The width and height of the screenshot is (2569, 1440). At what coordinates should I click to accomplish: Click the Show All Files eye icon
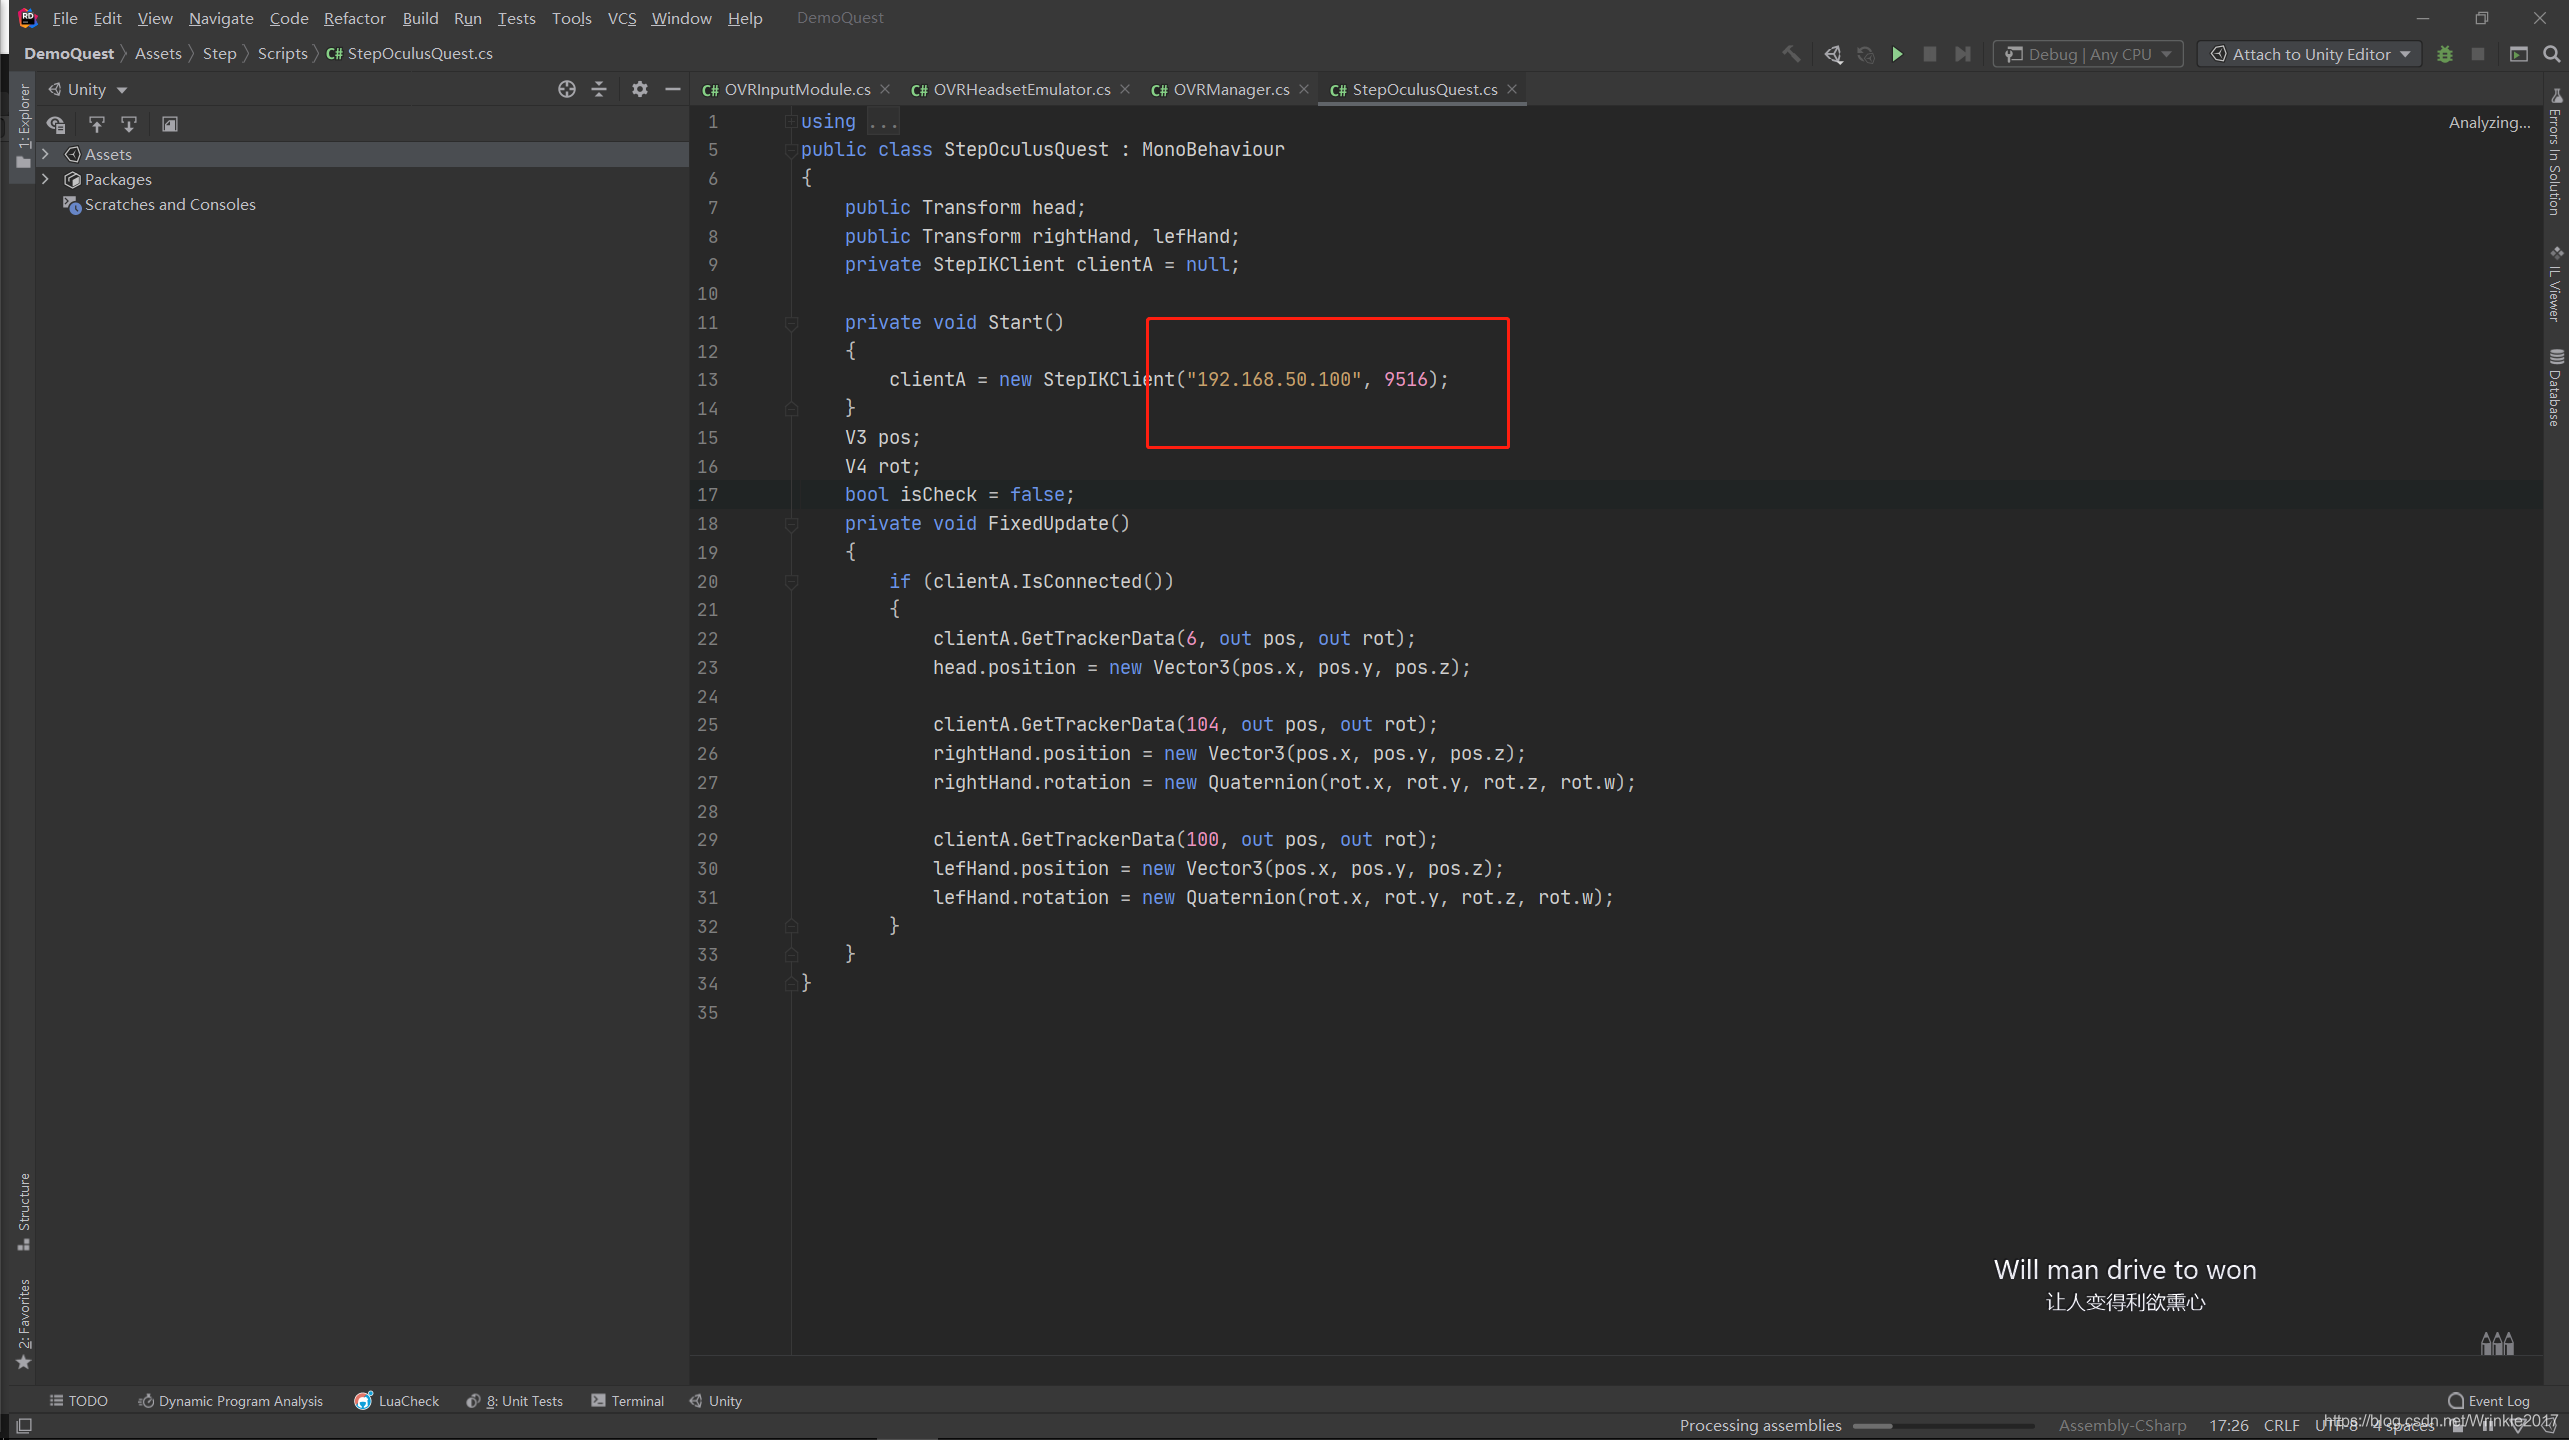click(x=56, y=124)
